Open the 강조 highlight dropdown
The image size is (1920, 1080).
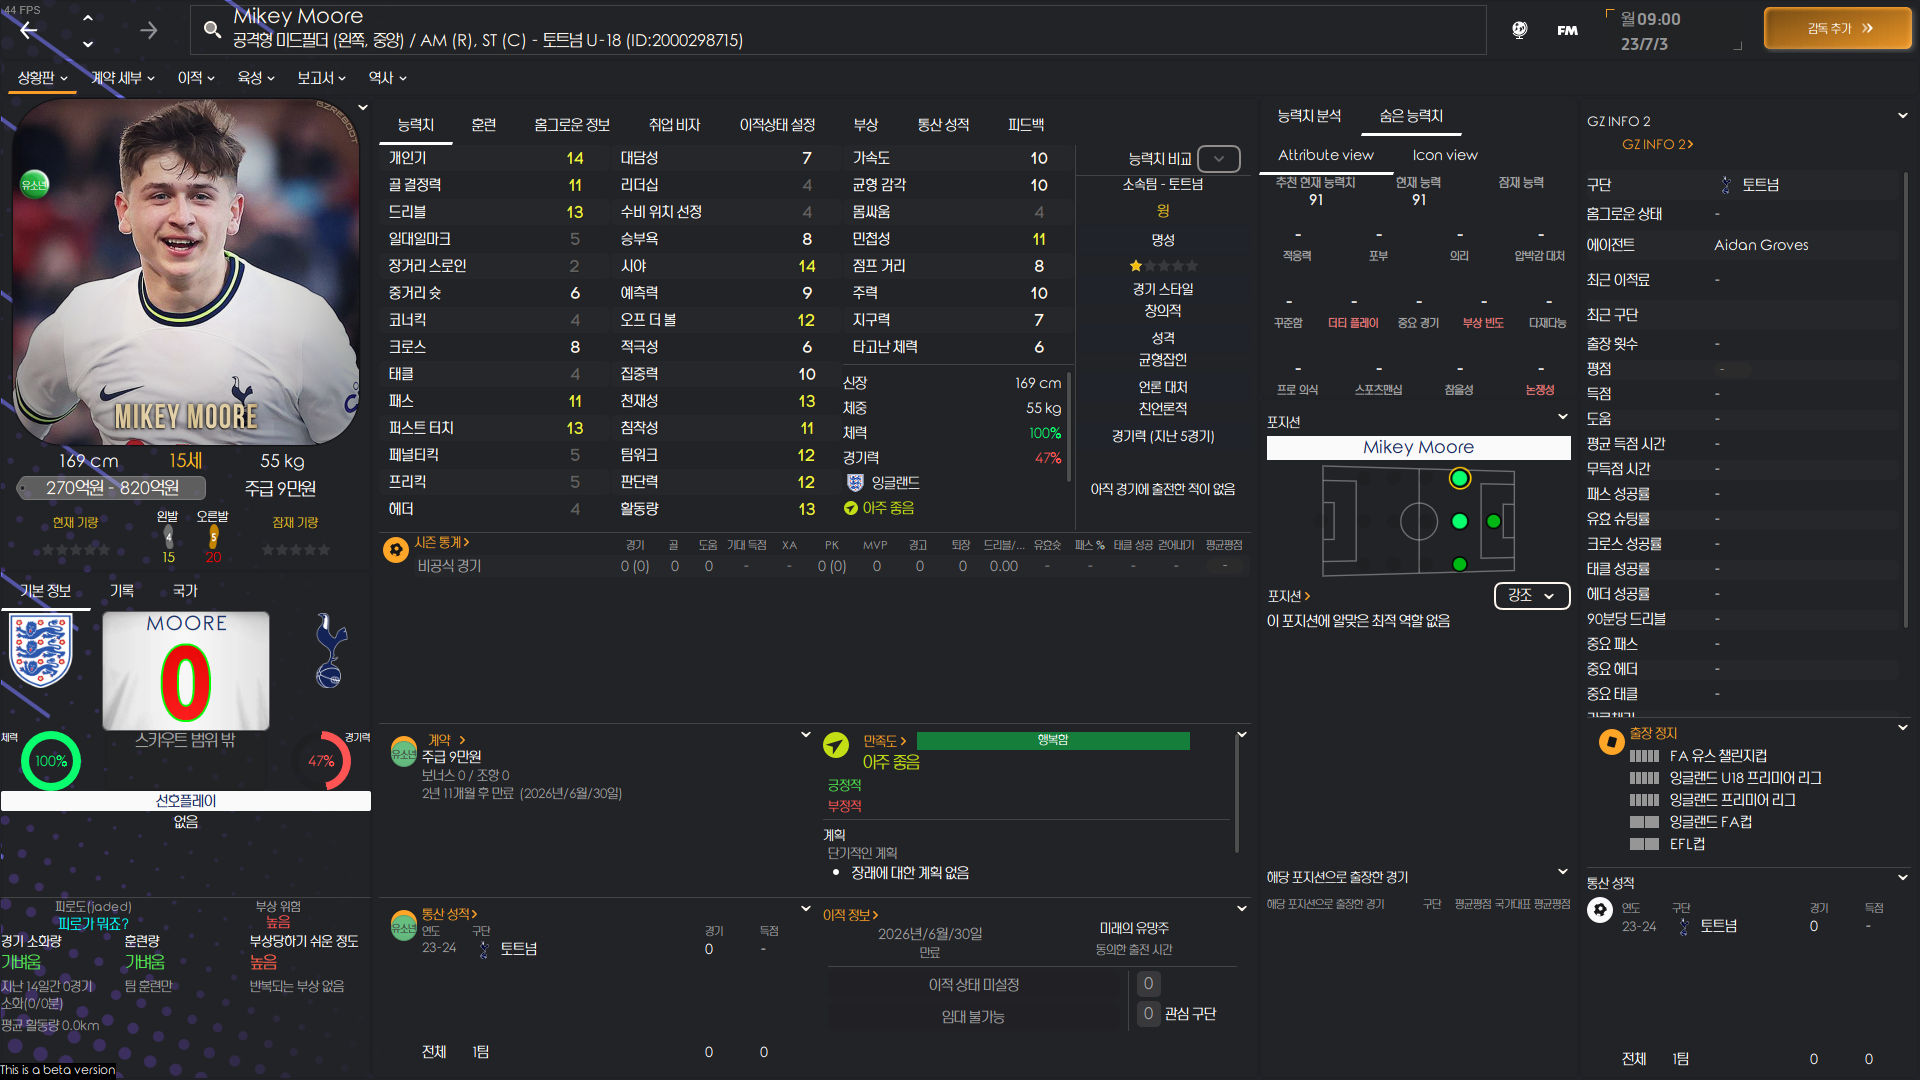1531,596
